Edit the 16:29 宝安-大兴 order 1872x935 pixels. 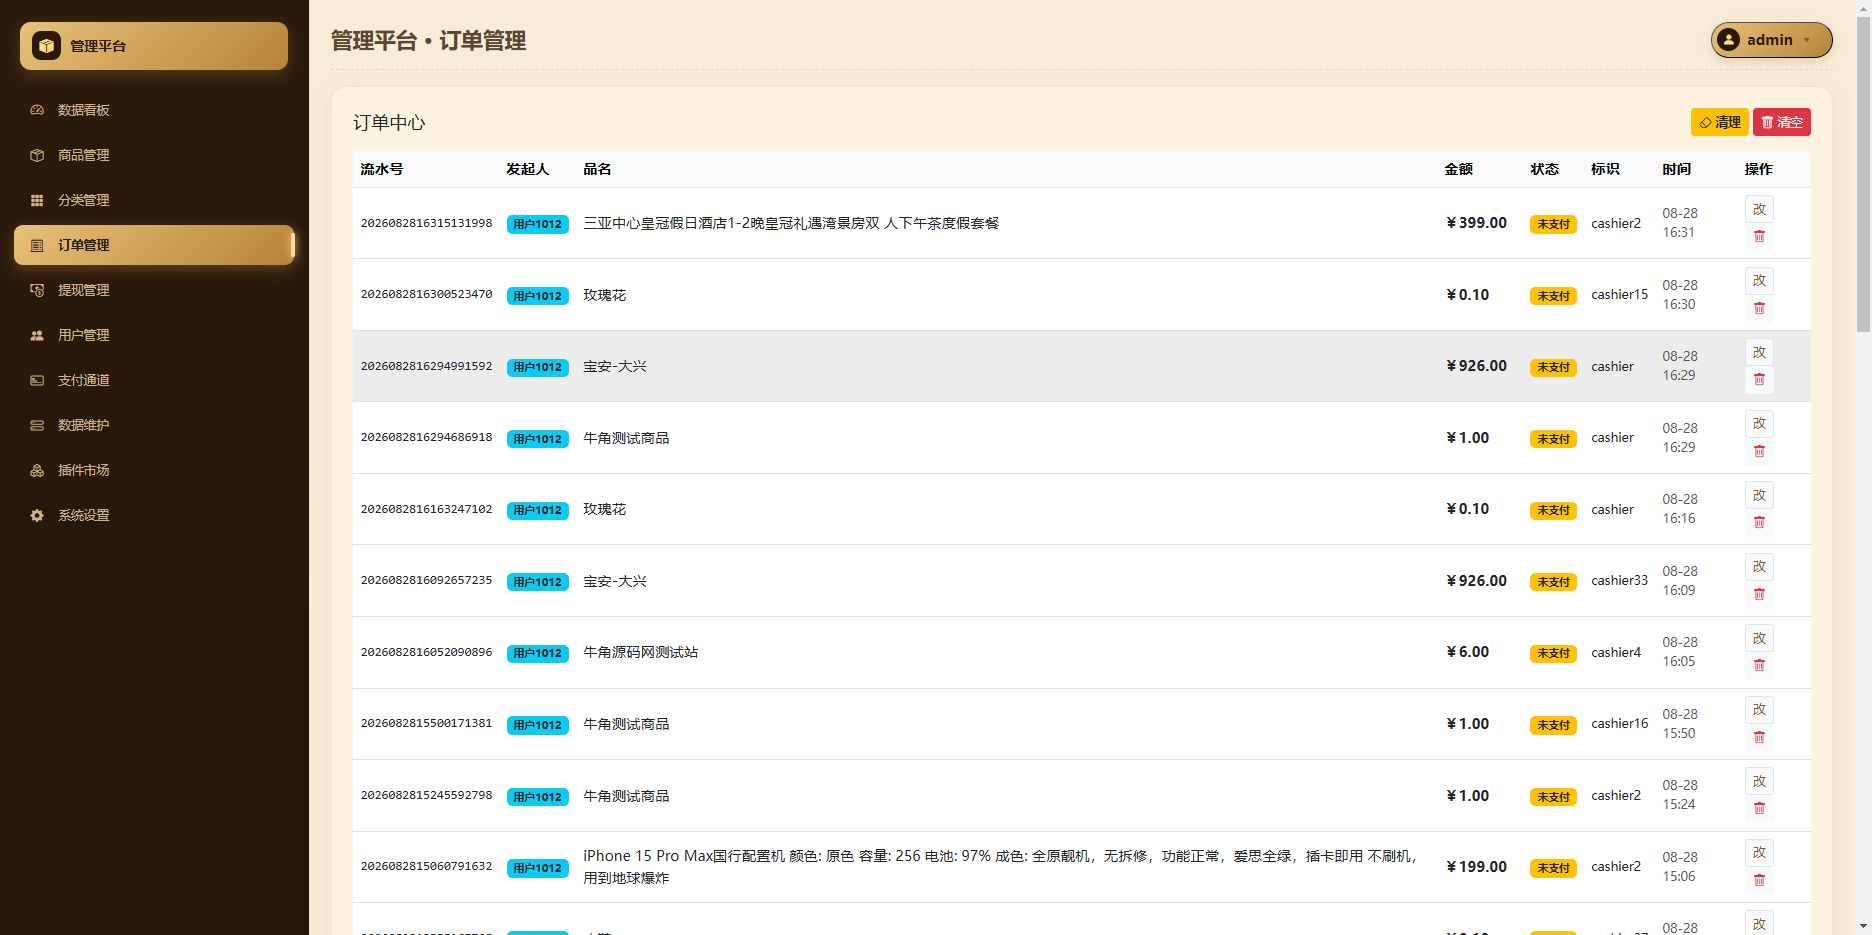[x=1759, y=352]
